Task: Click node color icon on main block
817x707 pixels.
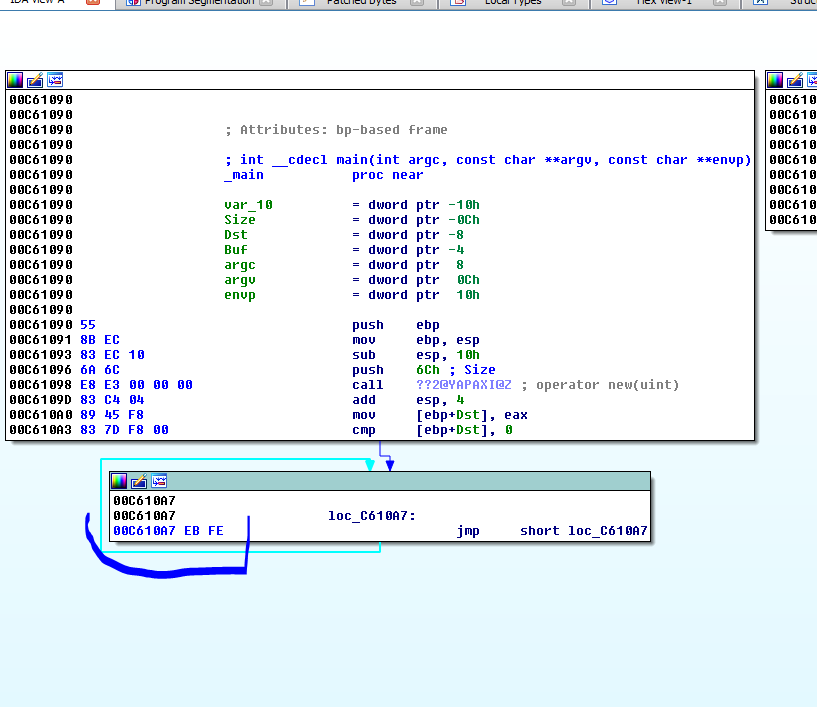Action: (x=15, y=80)
